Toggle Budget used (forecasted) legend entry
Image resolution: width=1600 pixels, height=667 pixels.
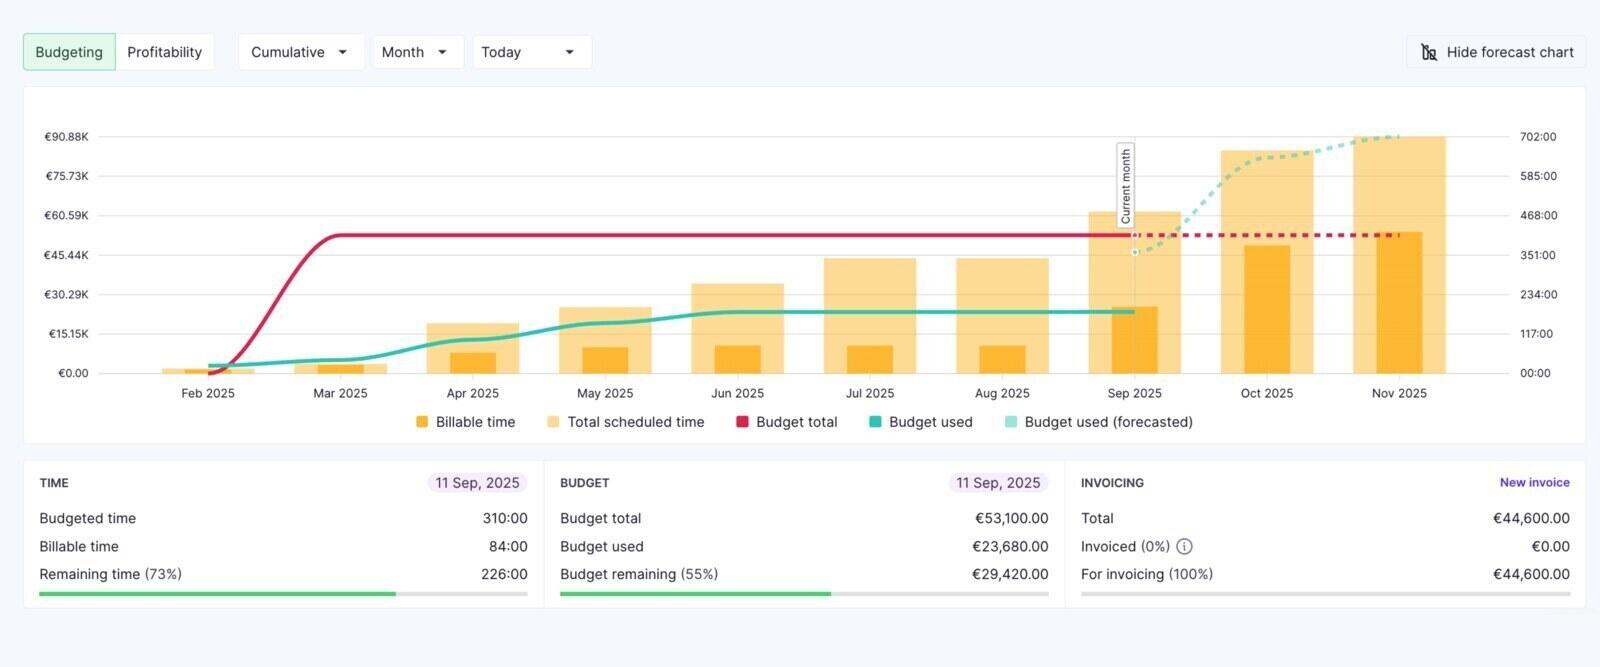tap(1099, 422)
